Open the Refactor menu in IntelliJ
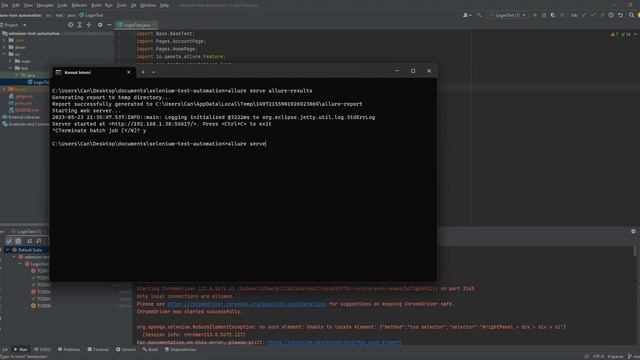Screen dimensions: 640x360 pyautogui.click(x=79, y=5)
